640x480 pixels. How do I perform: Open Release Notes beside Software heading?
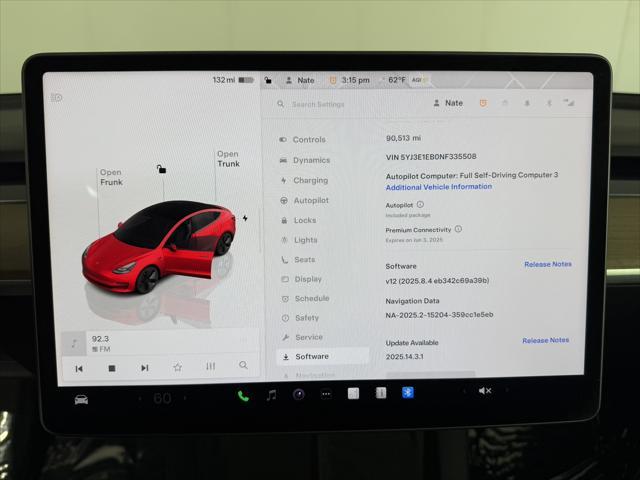coord(548,264)
